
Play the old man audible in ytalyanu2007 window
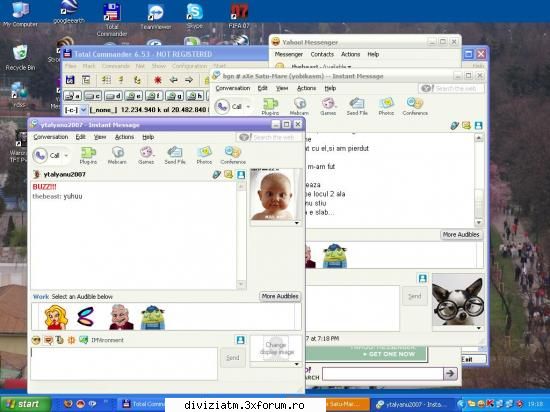tap(121, 317)
